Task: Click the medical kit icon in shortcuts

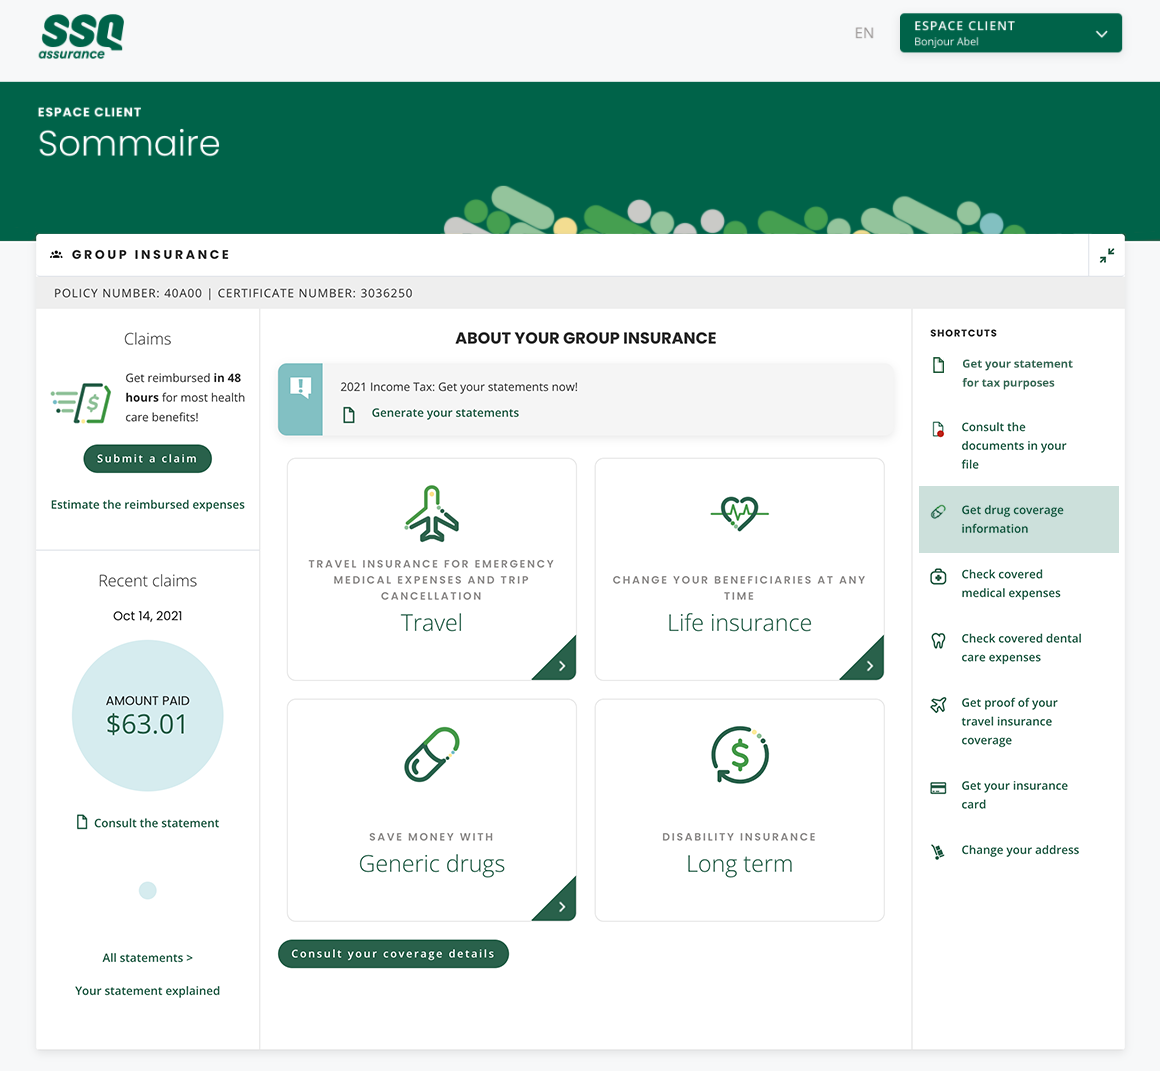Action: point(938,576)
